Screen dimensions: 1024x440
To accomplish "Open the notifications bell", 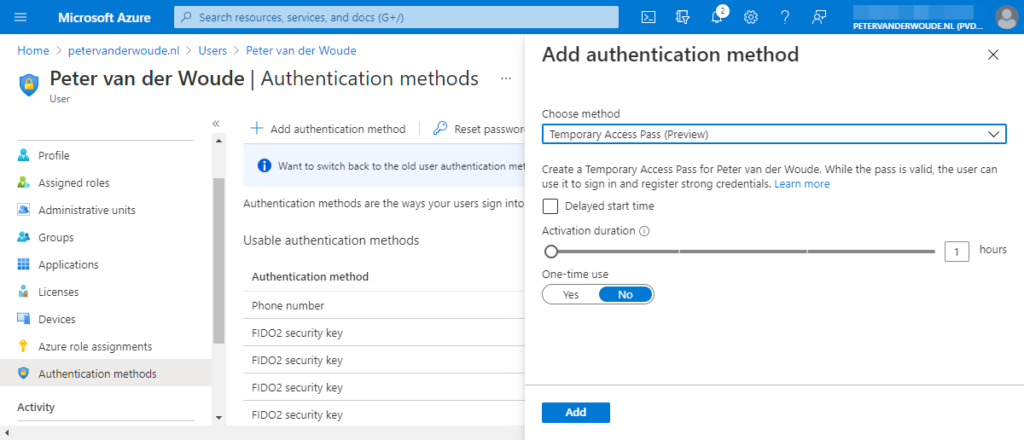I will coord(717,17).
